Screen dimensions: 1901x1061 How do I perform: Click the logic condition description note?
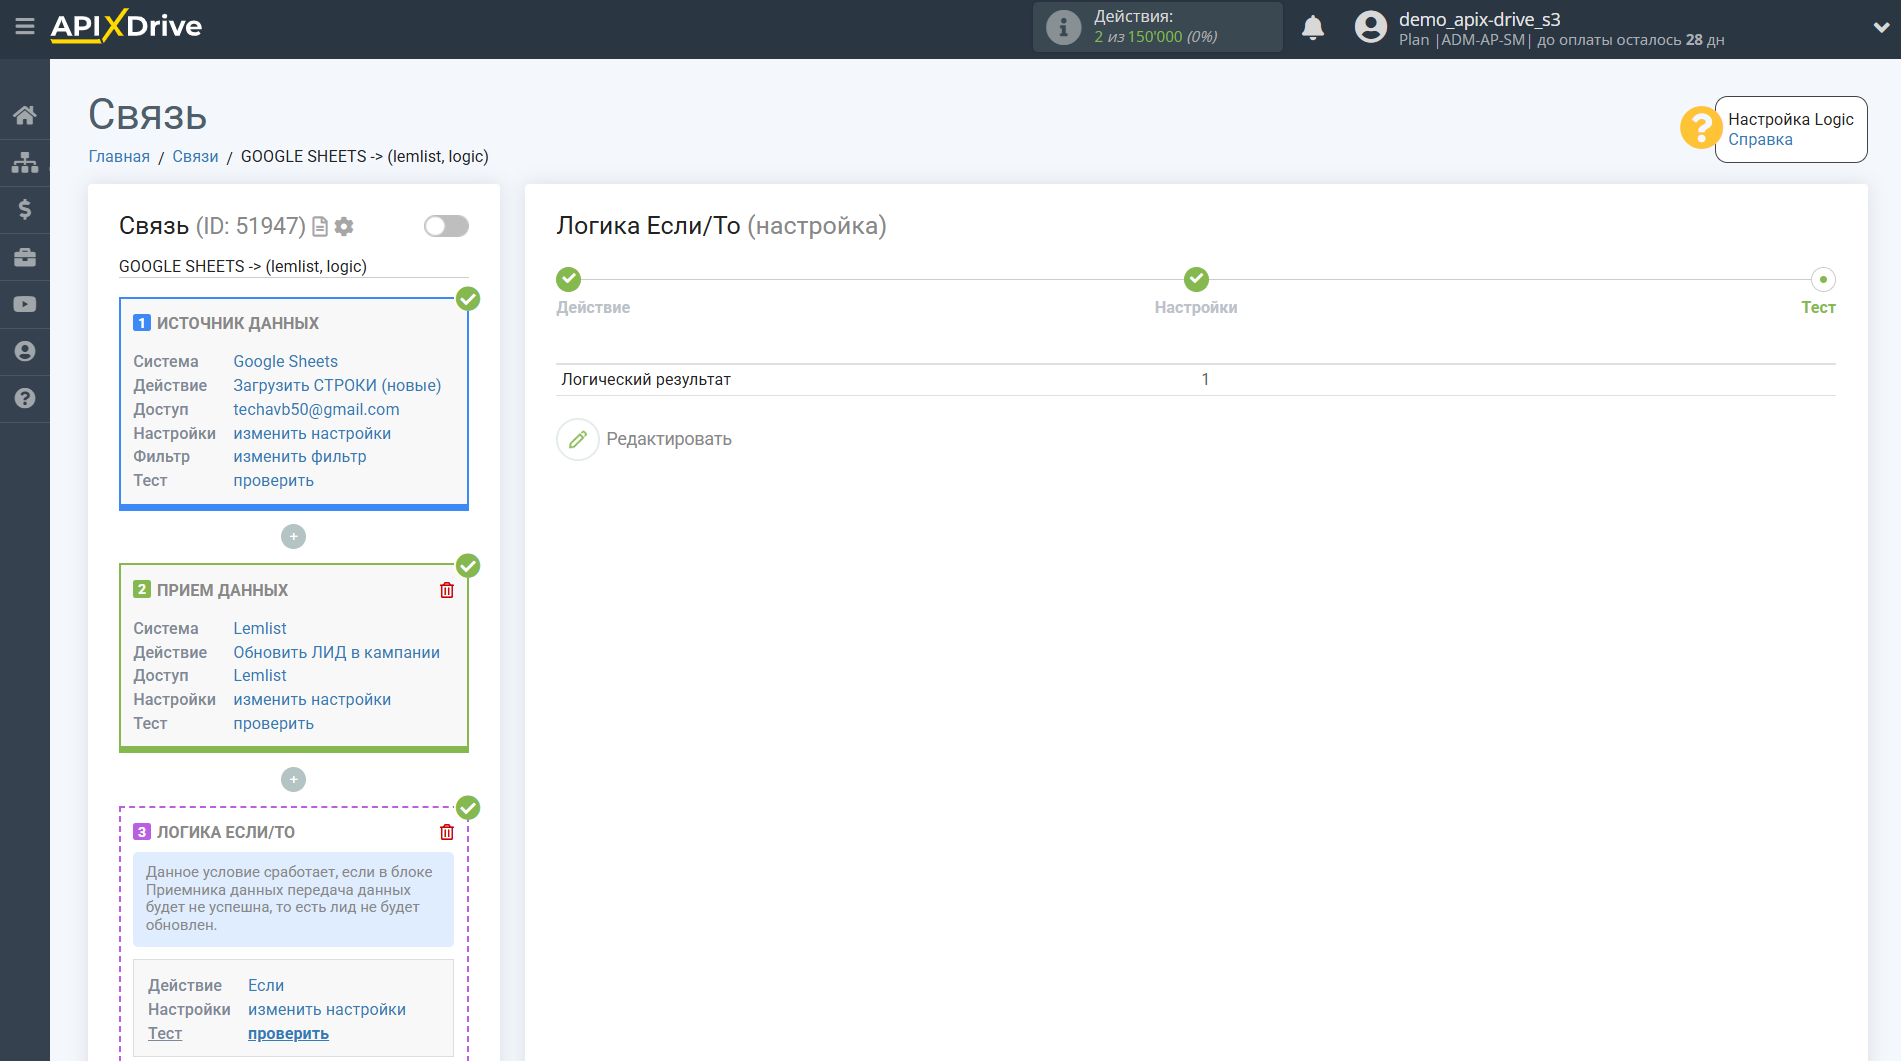[x=293, y=898]
